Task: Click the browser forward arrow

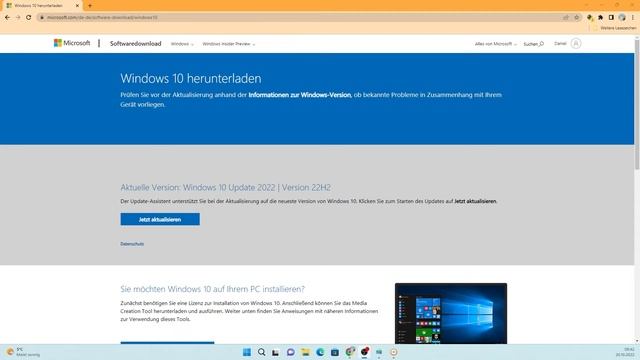Action: (x=18, y=18)
